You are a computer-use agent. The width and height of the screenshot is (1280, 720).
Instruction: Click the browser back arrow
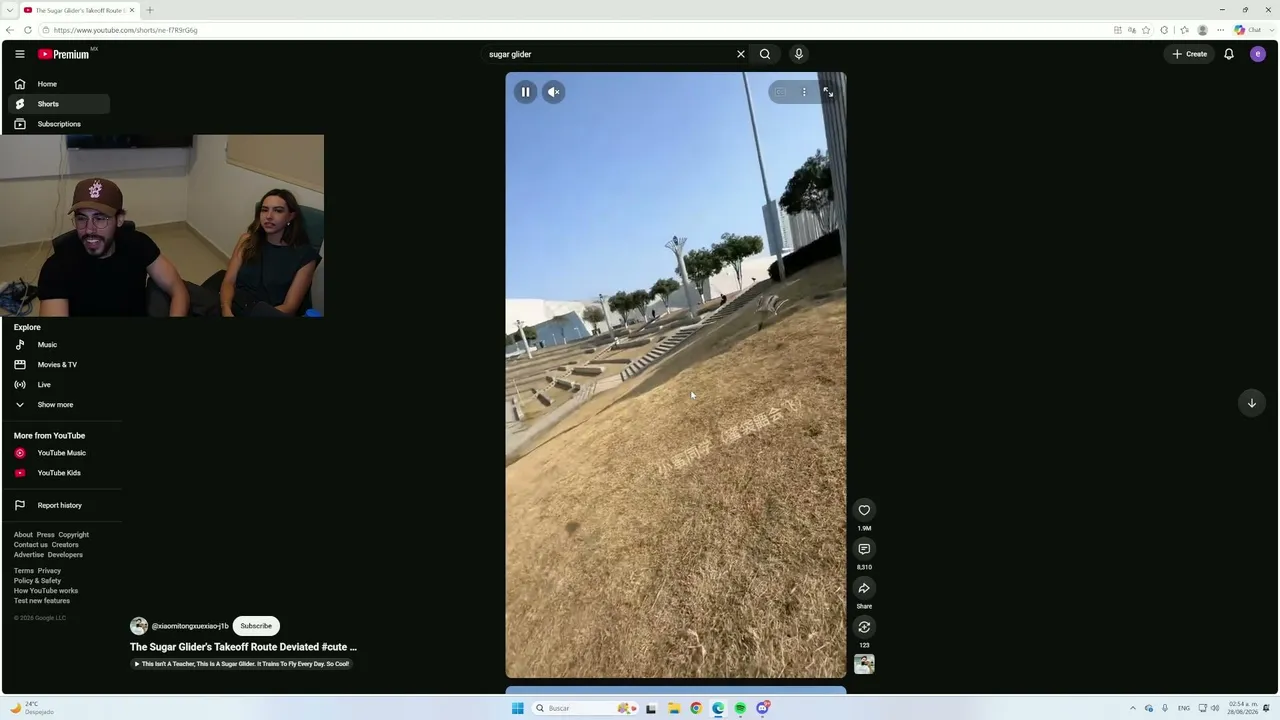pyautogui.click(x=10, y=30)
